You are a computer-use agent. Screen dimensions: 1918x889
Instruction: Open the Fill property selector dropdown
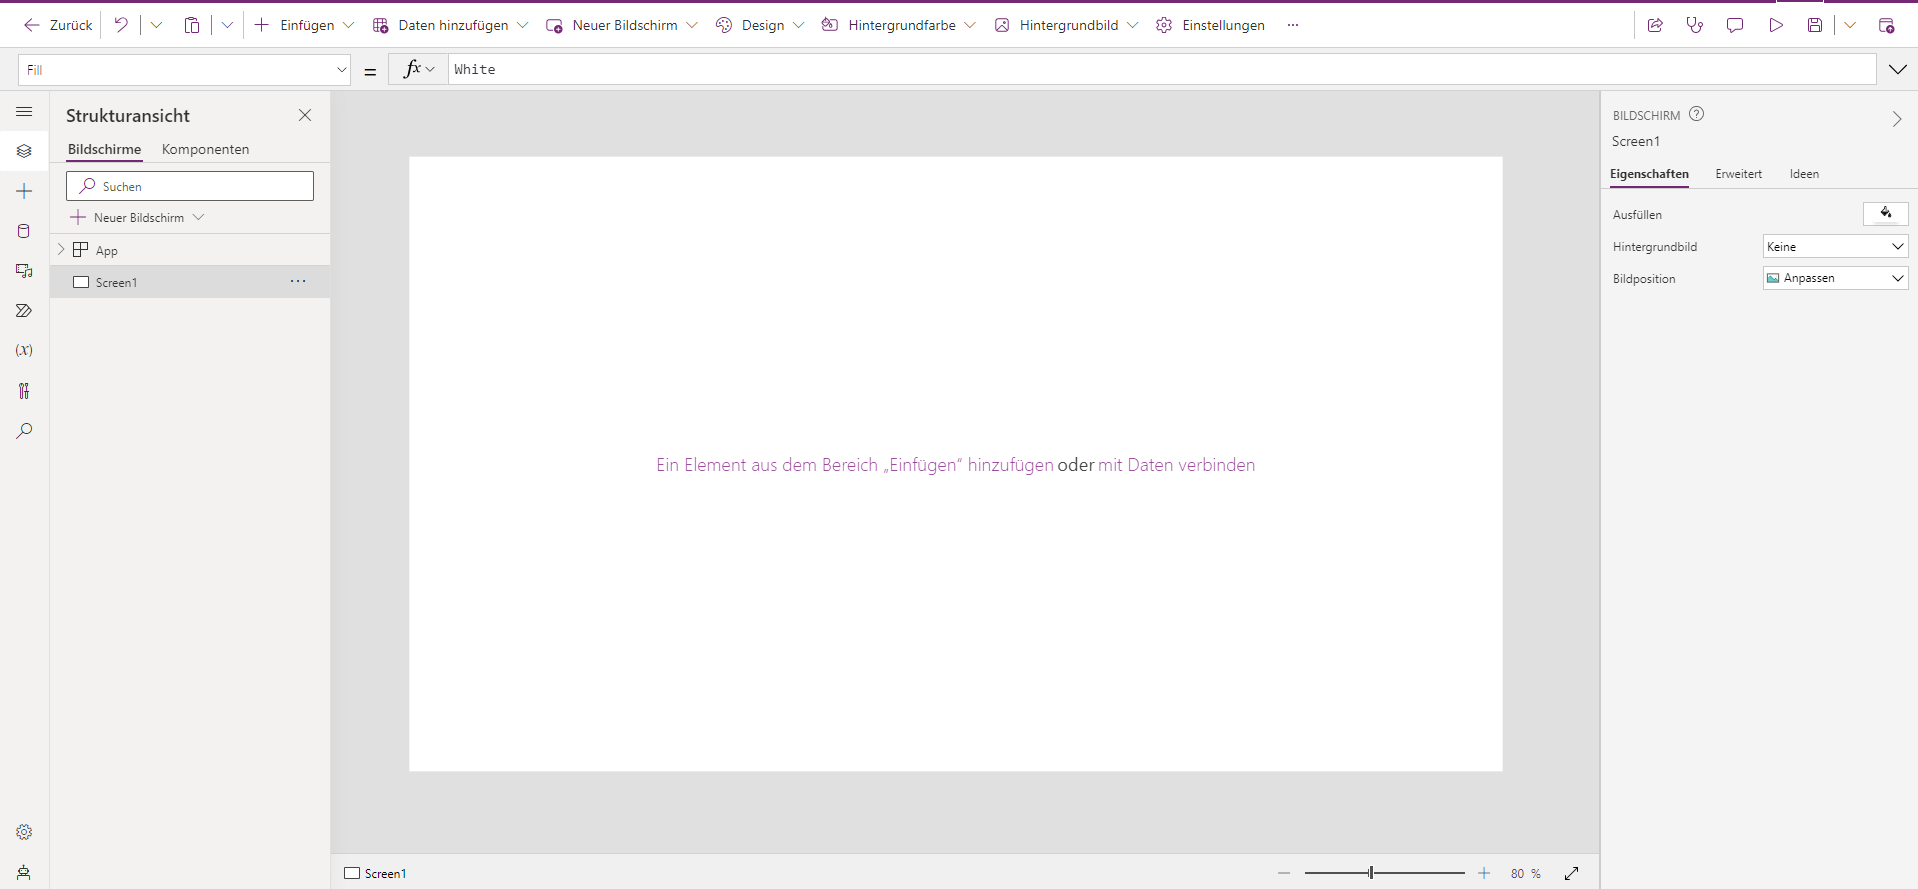(x=185, y=70)
